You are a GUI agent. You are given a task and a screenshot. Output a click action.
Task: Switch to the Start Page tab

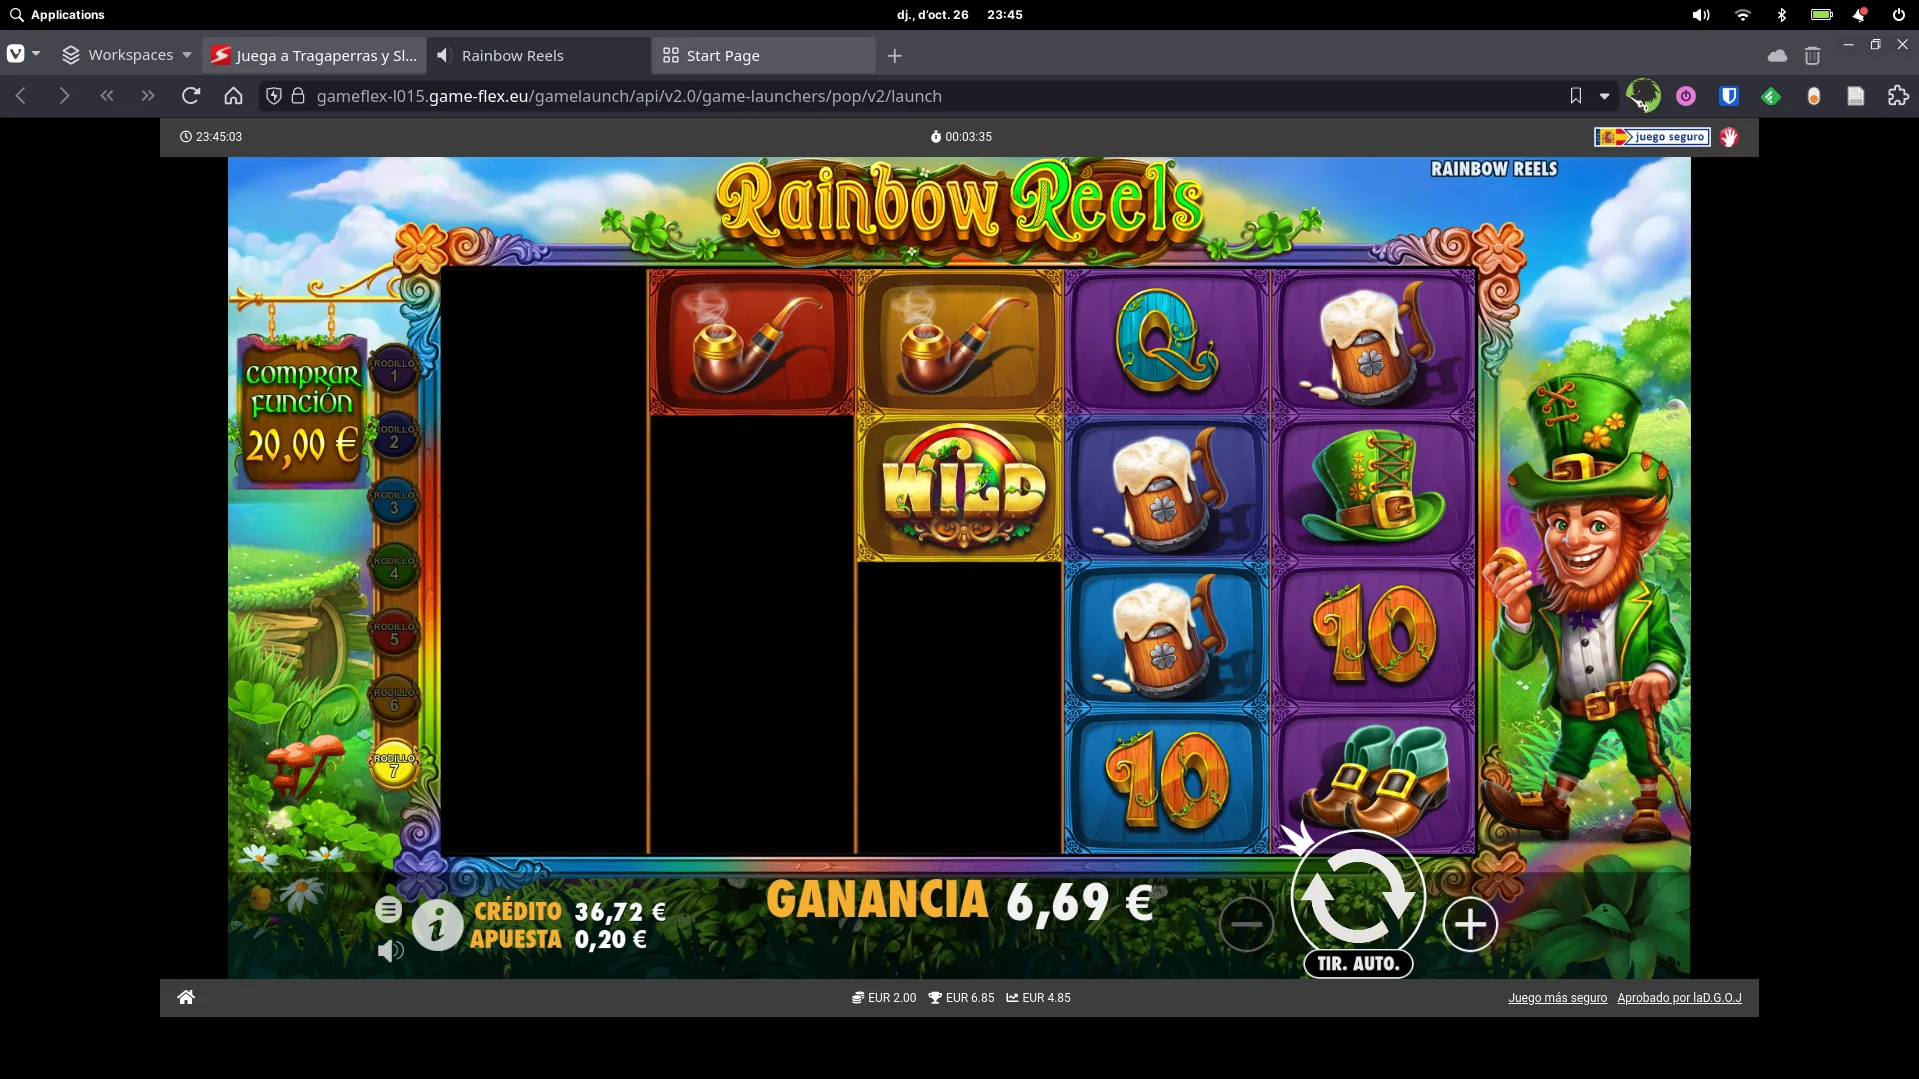(764, 55)
